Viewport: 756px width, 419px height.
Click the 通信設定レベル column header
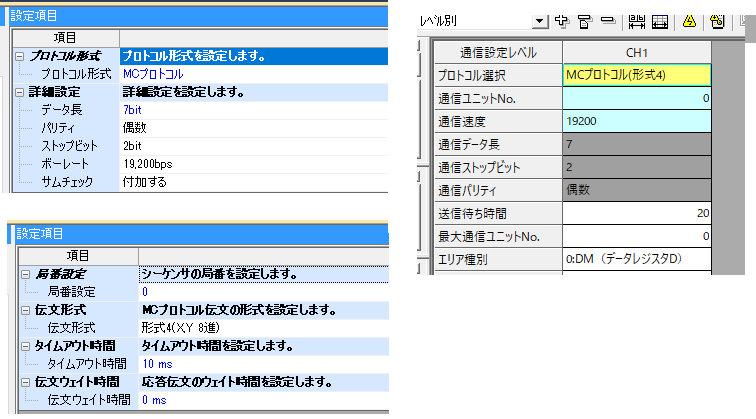(x=498, y=53)
